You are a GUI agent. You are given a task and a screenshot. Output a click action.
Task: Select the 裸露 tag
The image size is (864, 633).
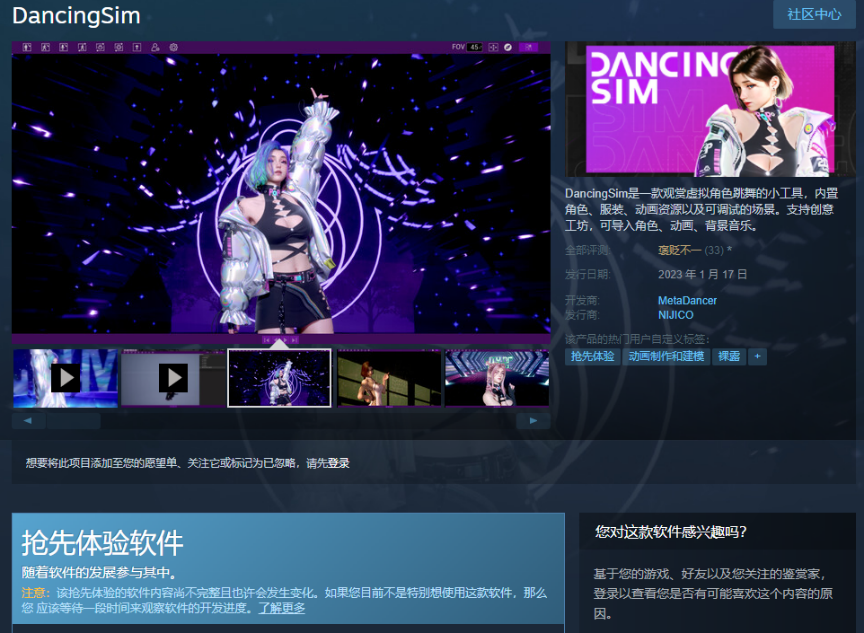(728, 356)
